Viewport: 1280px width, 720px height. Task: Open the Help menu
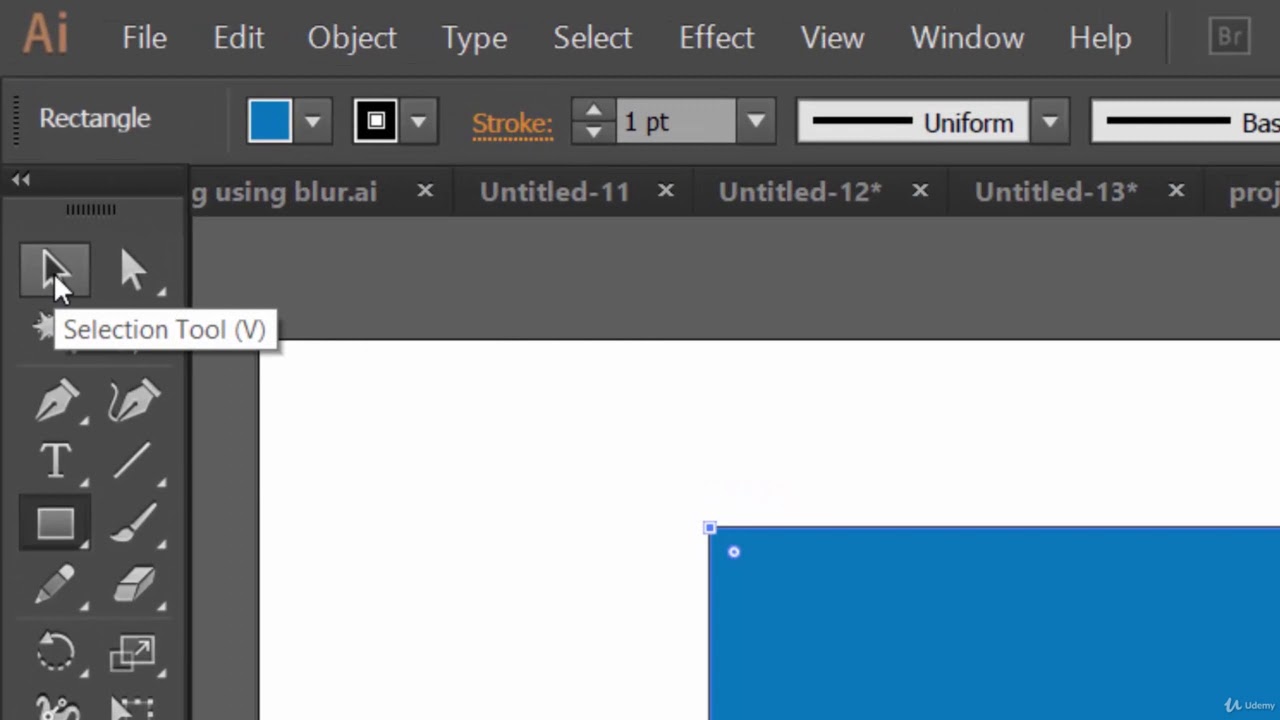[x=1100, y=38]
